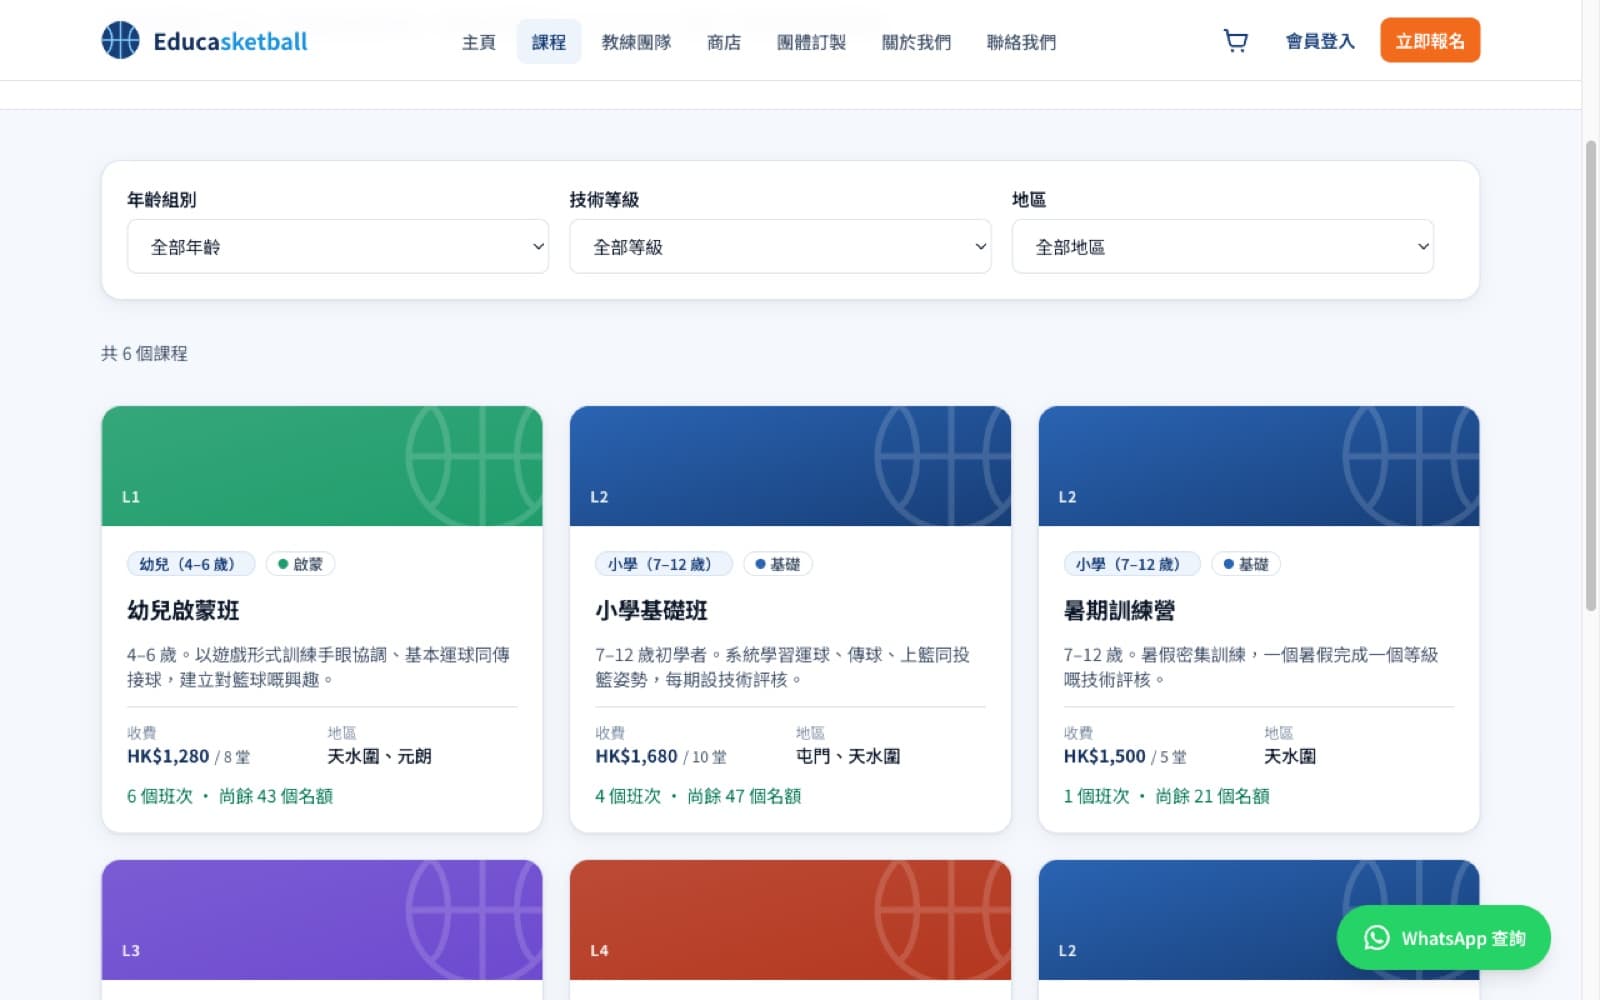1600x1000 pixels.
Task: Click the page vertical scrollbar thumb
Action: [1591, 375]
